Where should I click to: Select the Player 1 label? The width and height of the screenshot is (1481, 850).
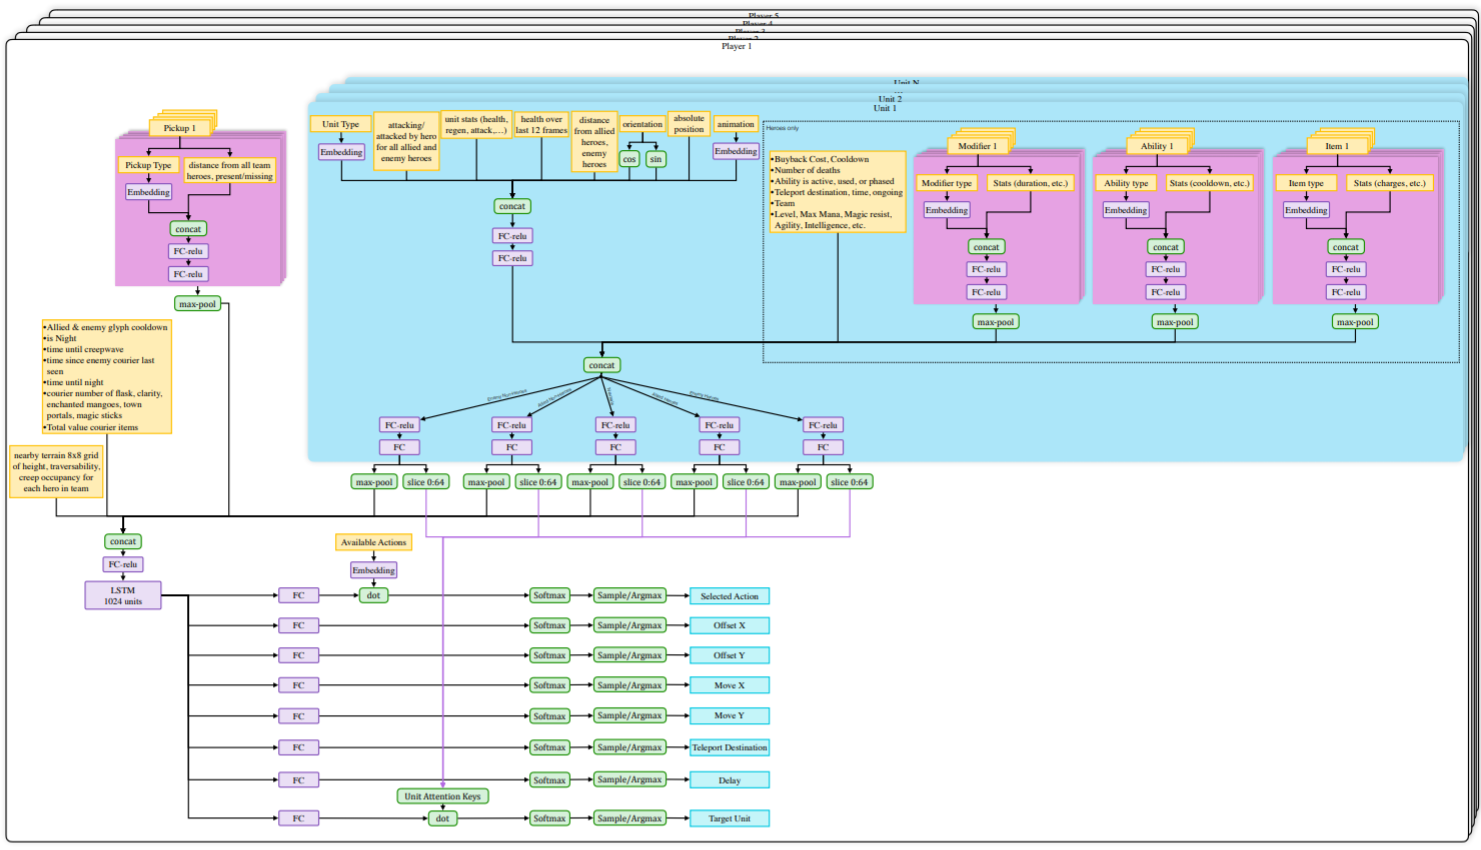coord(736,46)
